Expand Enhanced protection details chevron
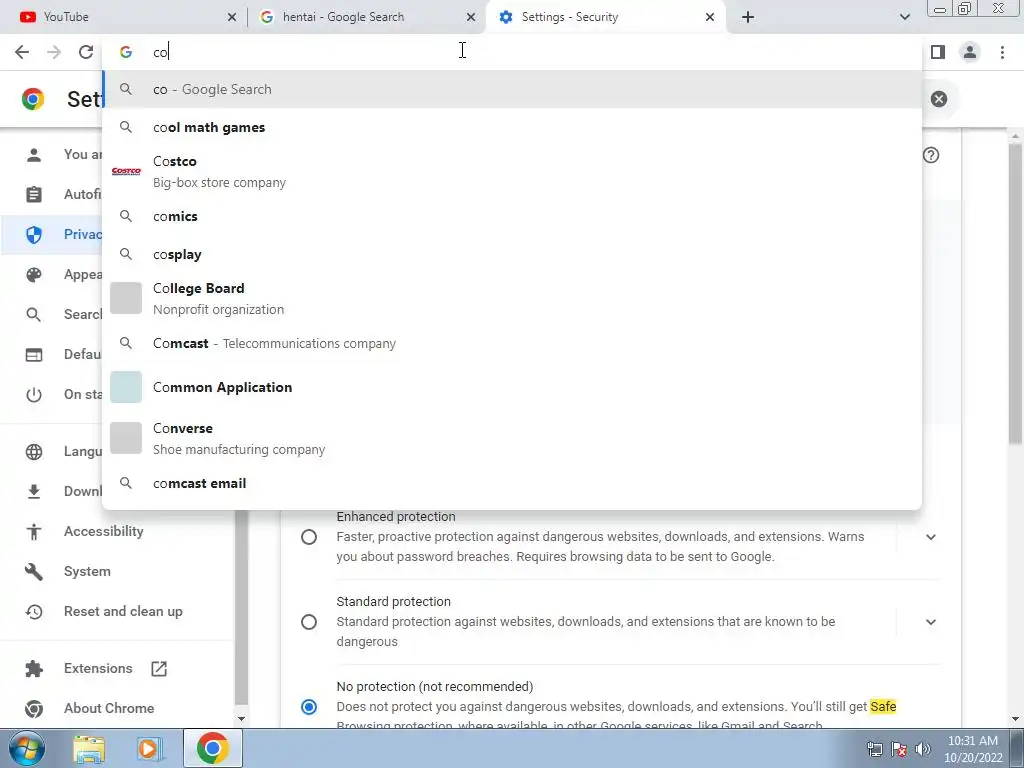The height and width of the screenshot is (768, 1024). [931, 537]
